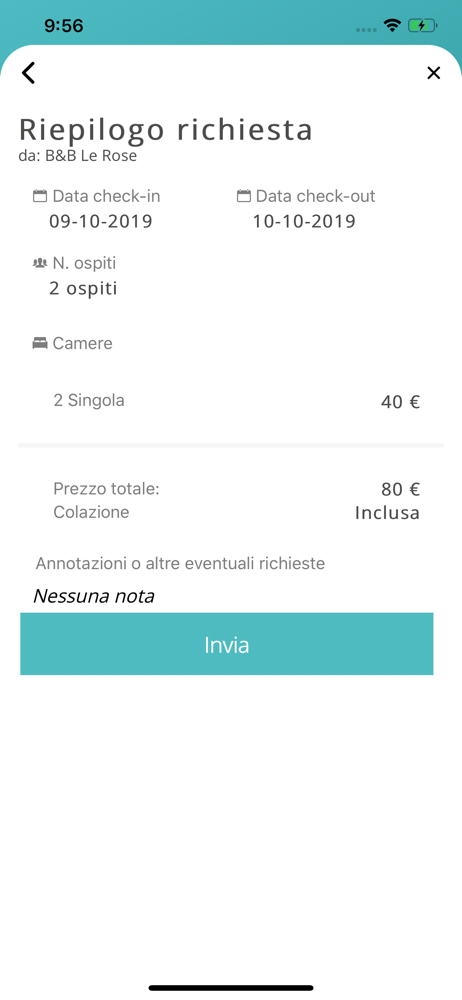
Task: Tap the 80 € total price value
Action: click(x=401, y=490)
